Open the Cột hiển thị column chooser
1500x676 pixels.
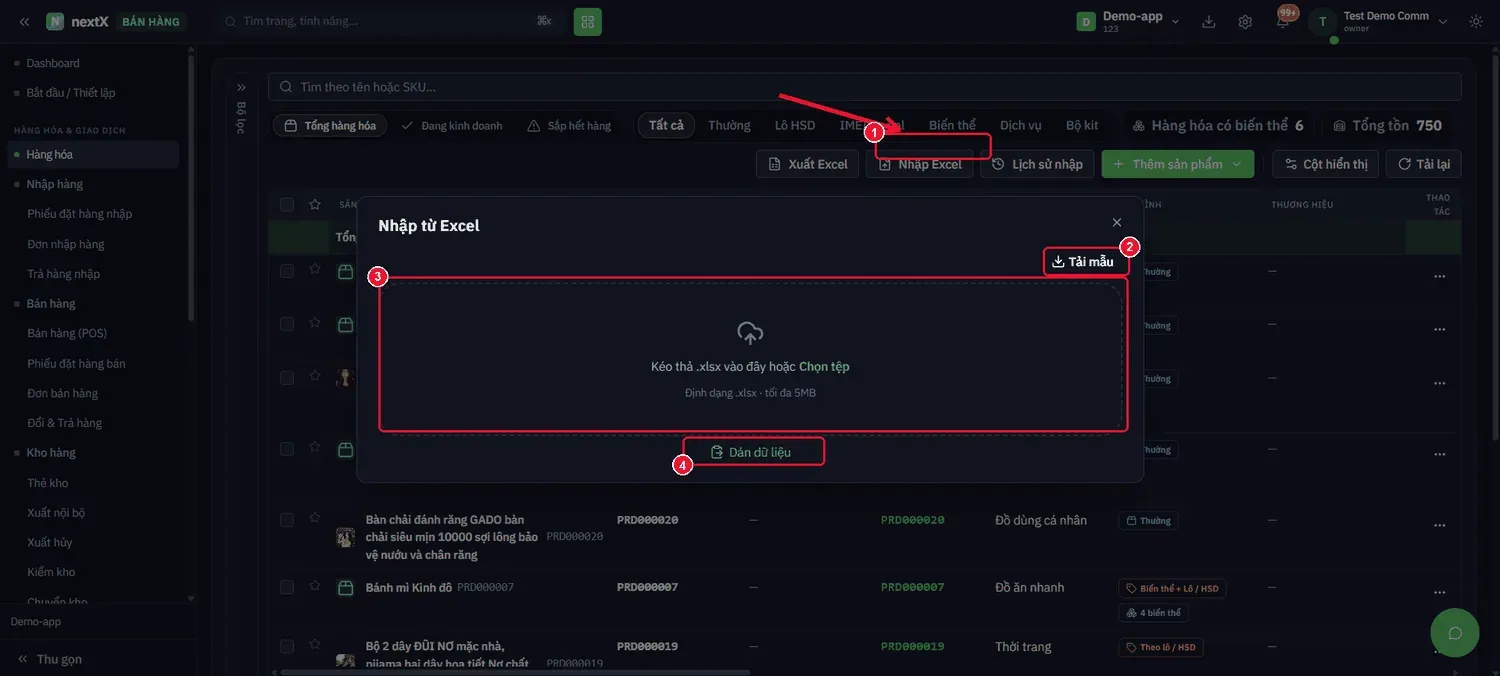1326,164
